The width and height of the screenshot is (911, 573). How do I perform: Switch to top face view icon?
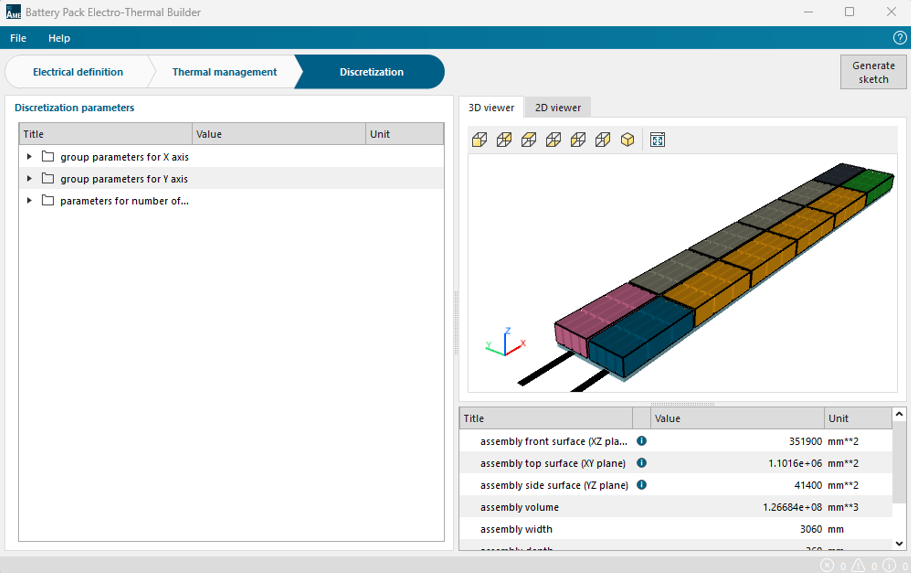528,140
